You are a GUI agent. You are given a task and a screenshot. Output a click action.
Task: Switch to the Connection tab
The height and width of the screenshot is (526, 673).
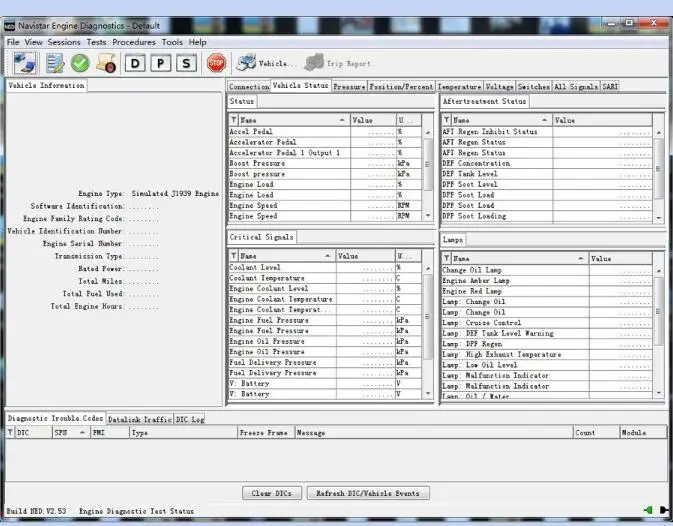tap(249, 87)
